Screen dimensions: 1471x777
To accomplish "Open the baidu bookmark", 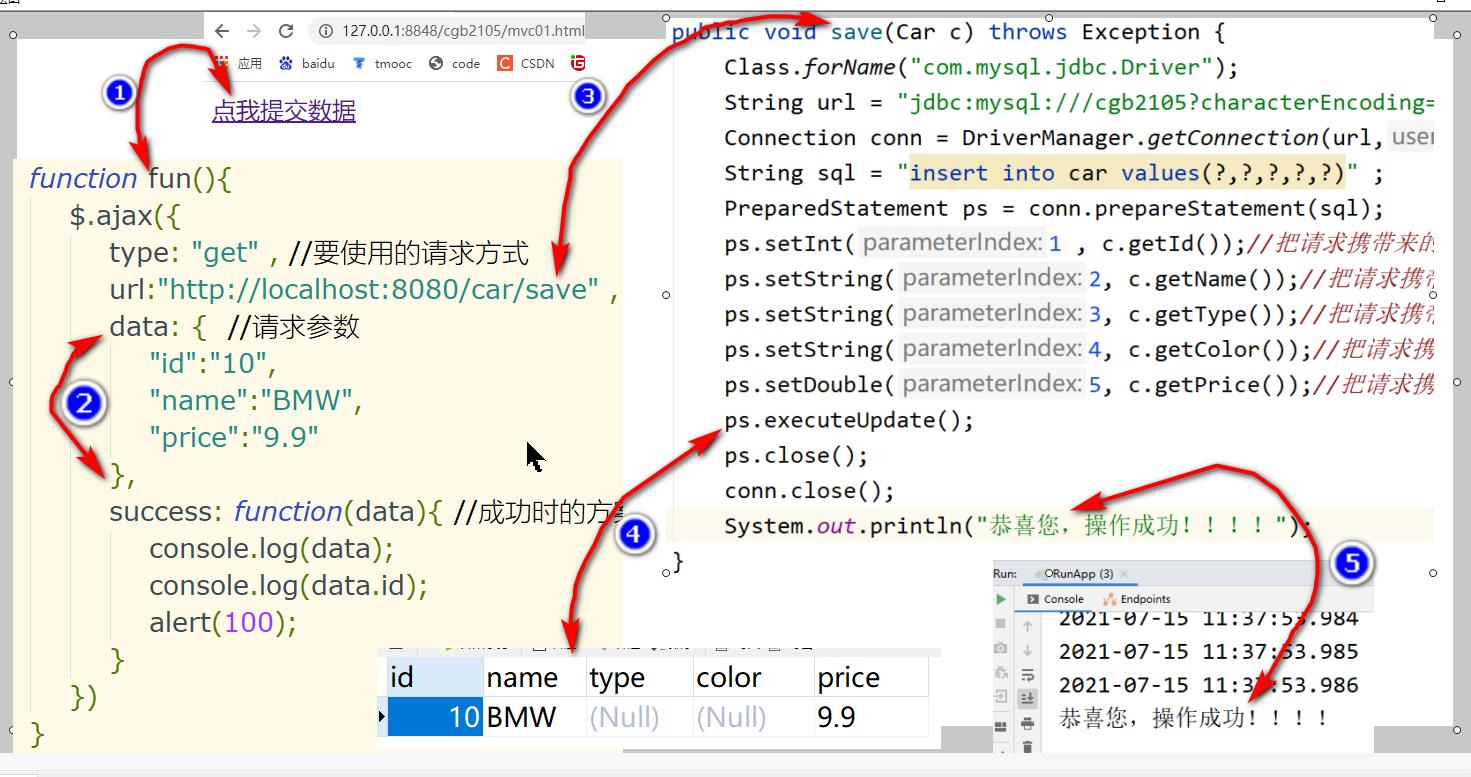I will pos(306,63).
